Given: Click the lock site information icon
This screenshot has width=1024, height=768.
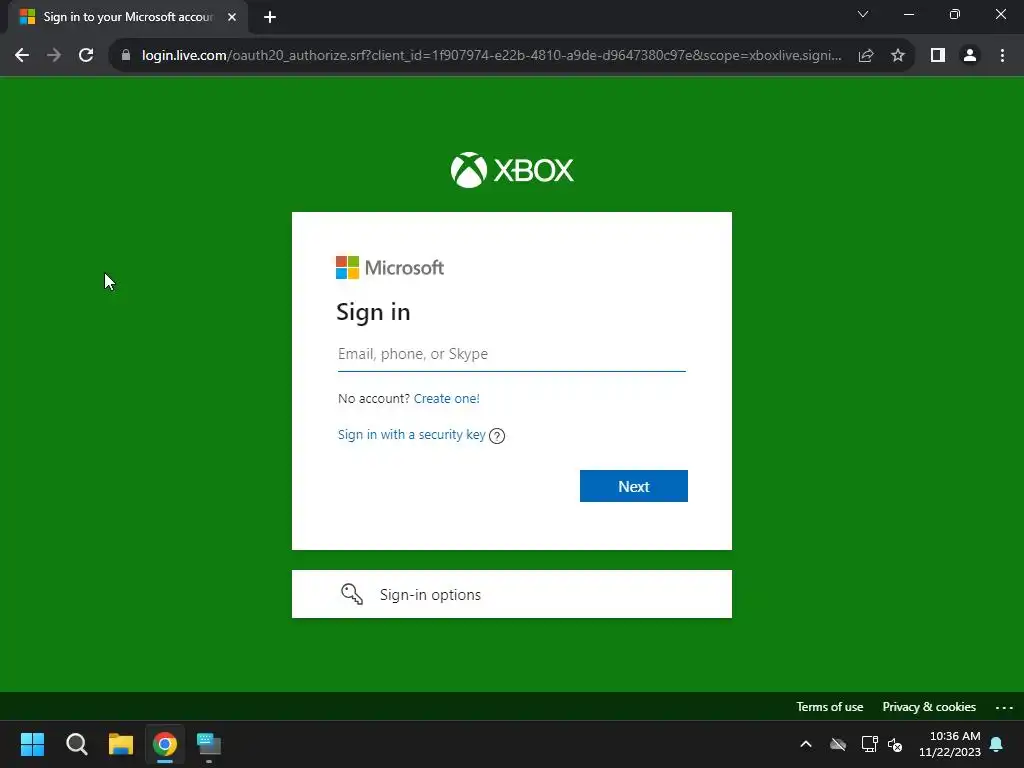Looking at the screenshot, I should pos(126,56).
